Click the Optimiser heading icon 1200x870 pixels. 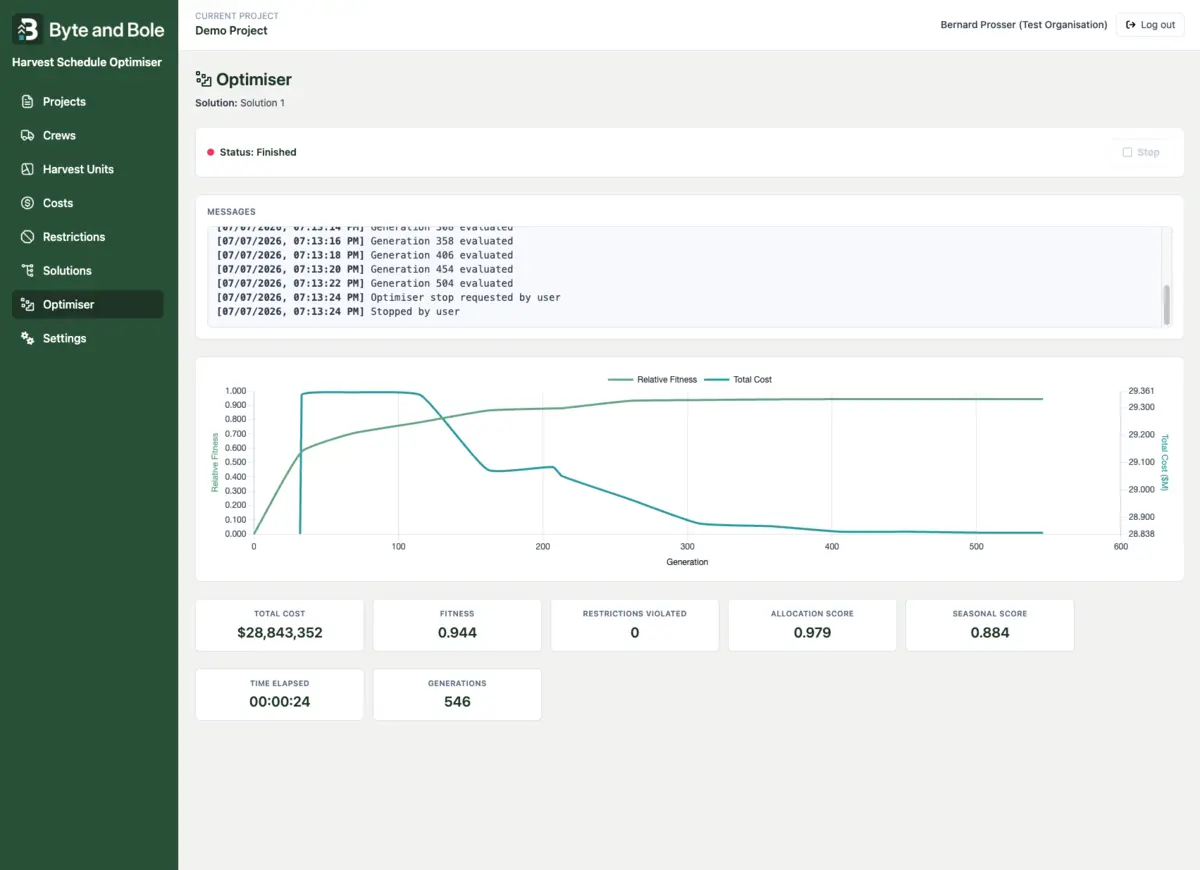point(203,80)
